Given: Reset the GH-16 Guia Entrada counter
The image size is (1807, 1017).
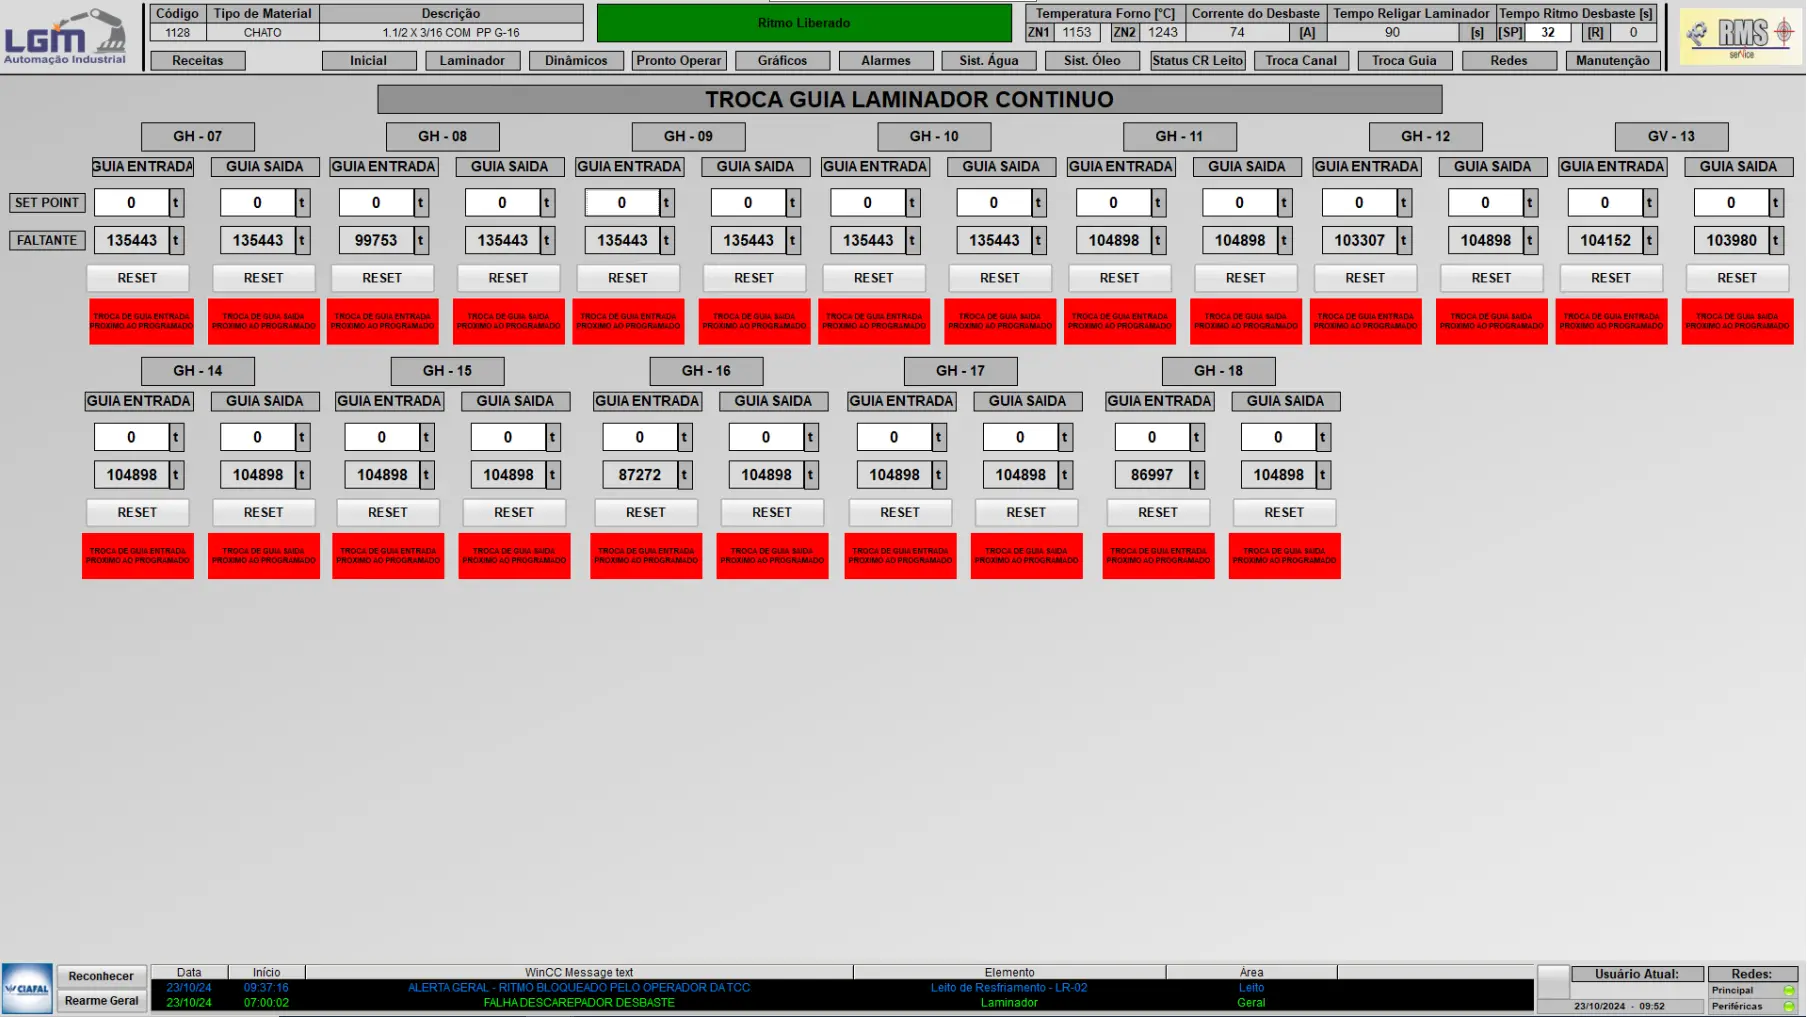Looking at the screenshot, I should [645, 512].
